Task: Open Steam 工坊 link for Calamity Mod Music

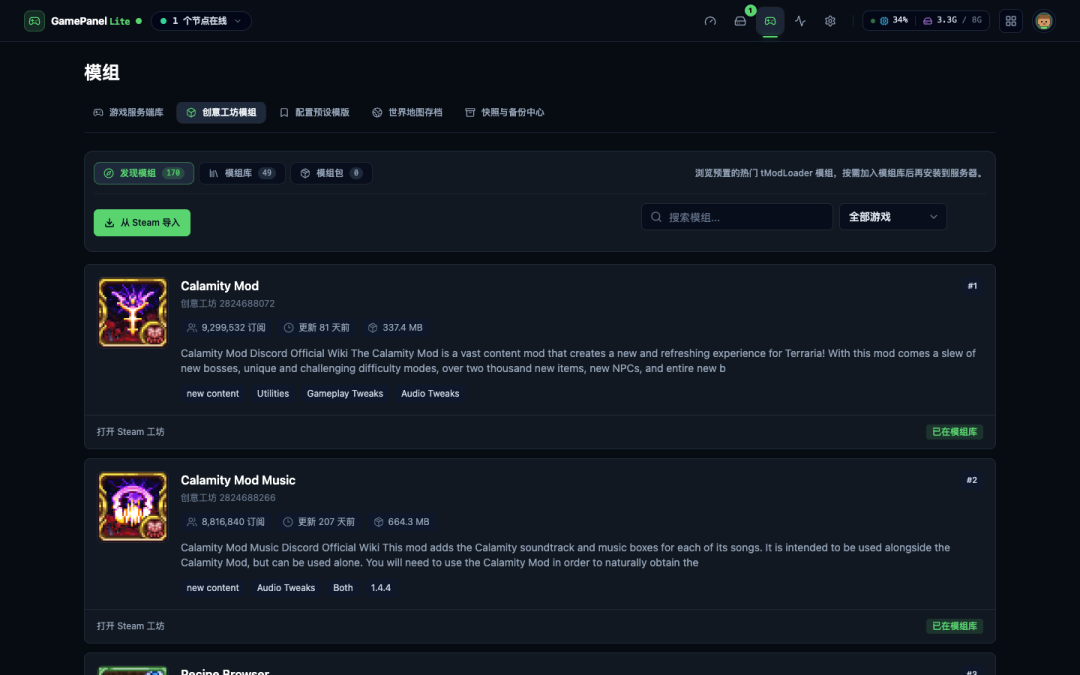Action: click(x=131, y=626)
